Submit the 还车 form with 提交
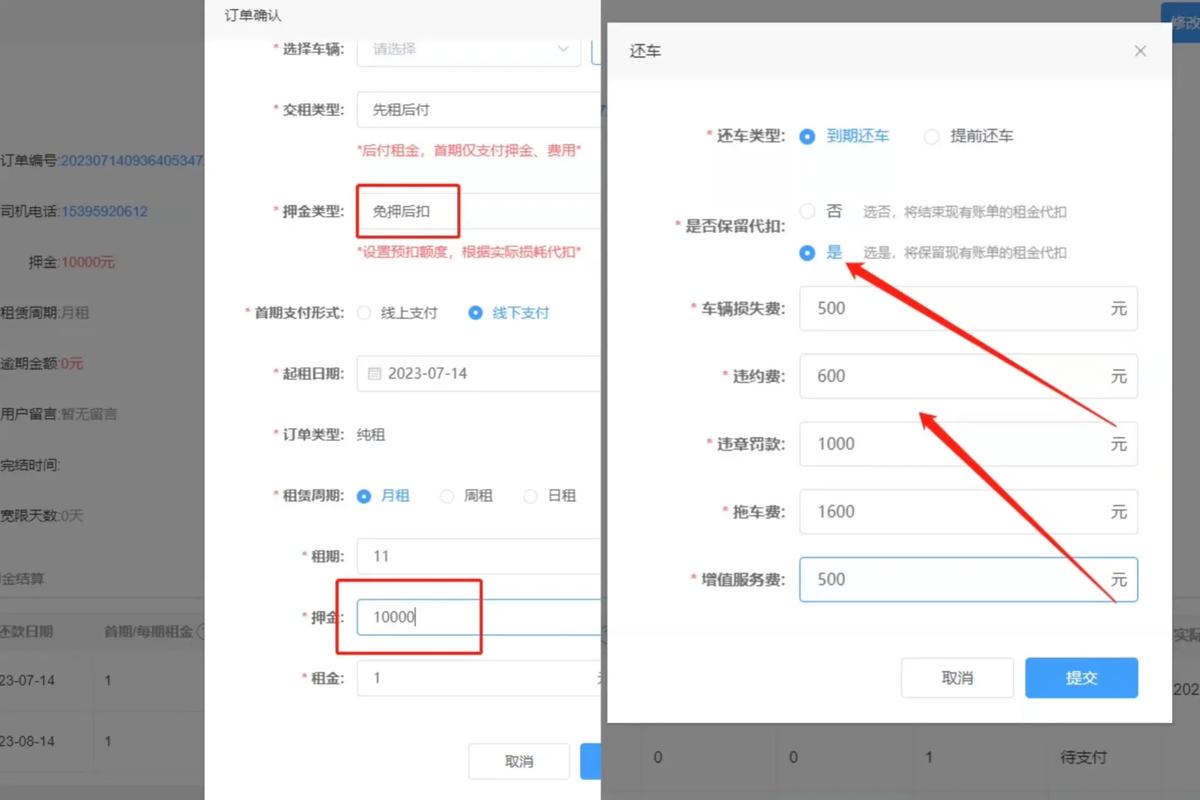The height and width of the screenshot is (800, 1200). [1081, 678]
